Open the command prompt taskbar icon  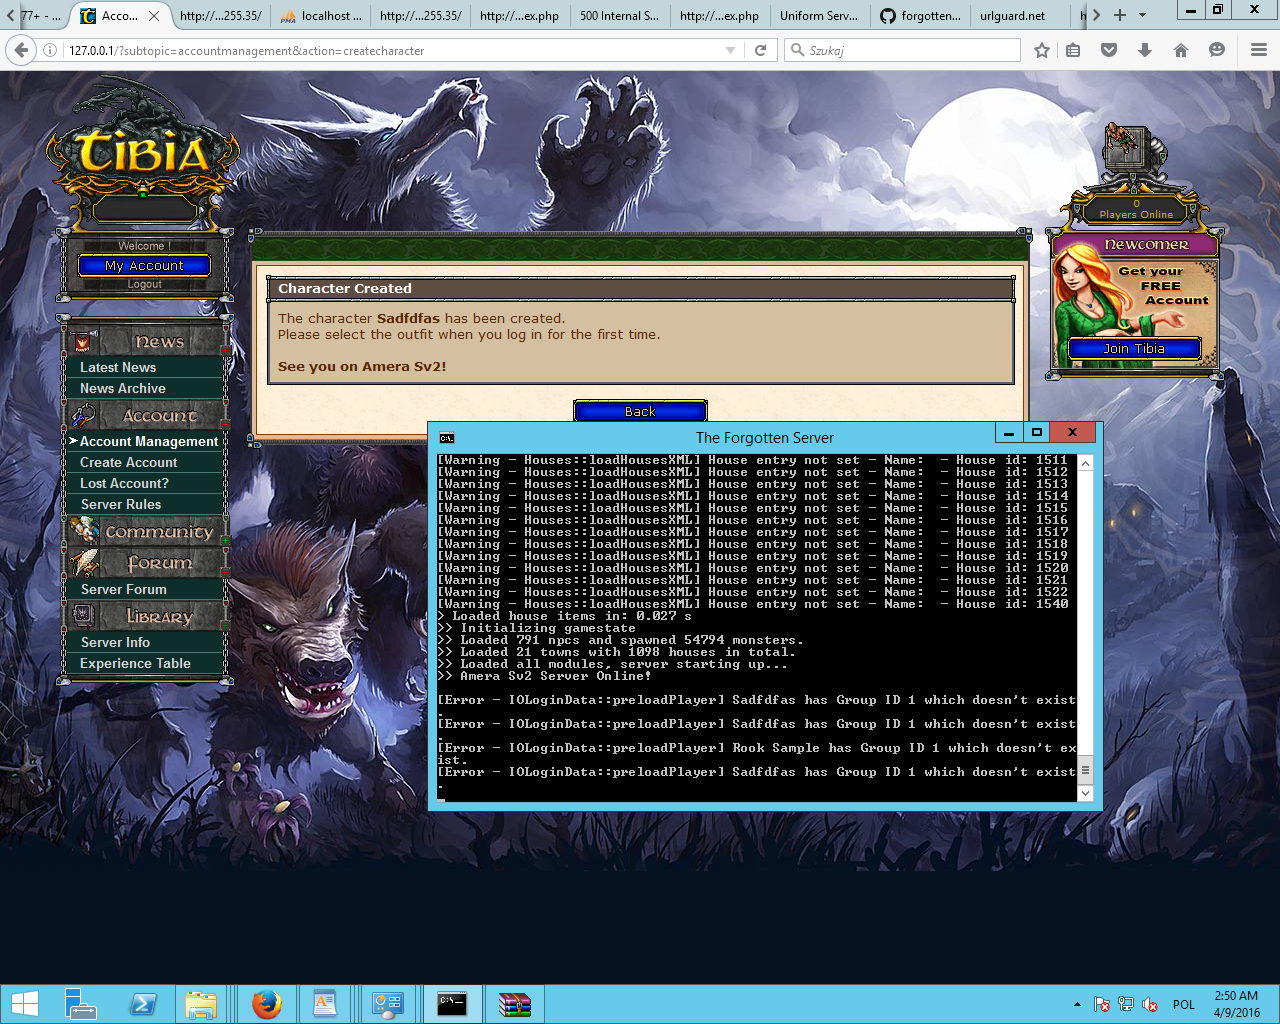click(452, 1004)
